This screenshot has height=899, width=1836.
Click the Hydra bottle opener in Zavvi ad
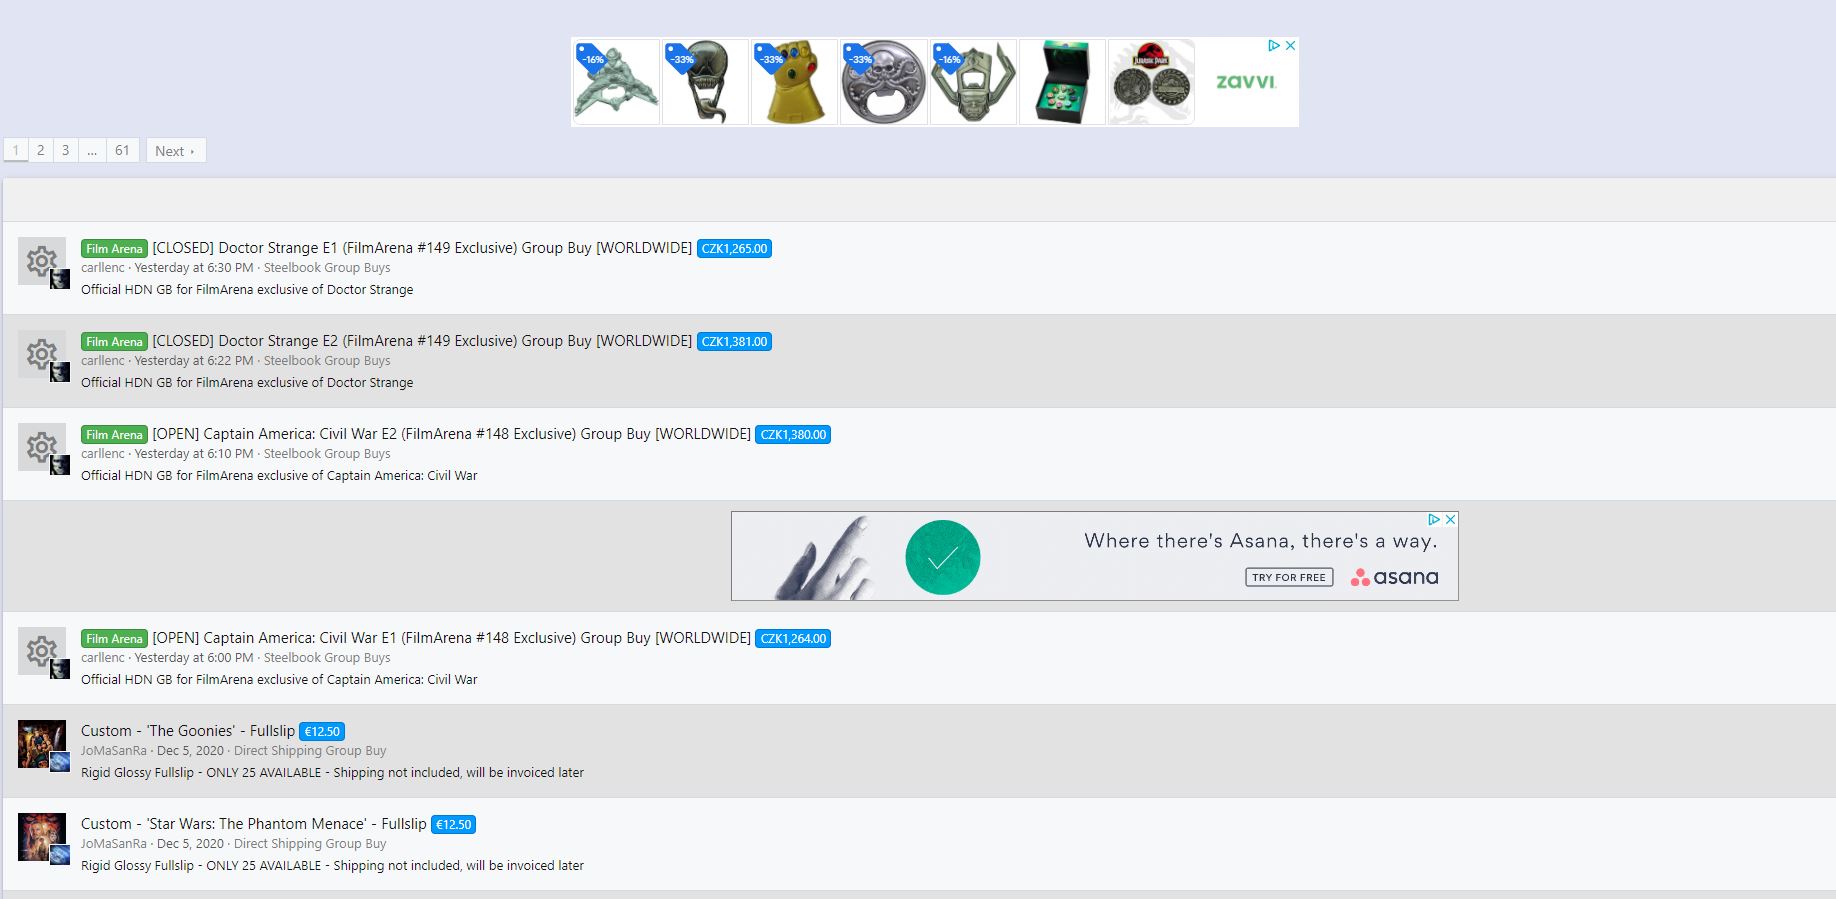(883, 82)
